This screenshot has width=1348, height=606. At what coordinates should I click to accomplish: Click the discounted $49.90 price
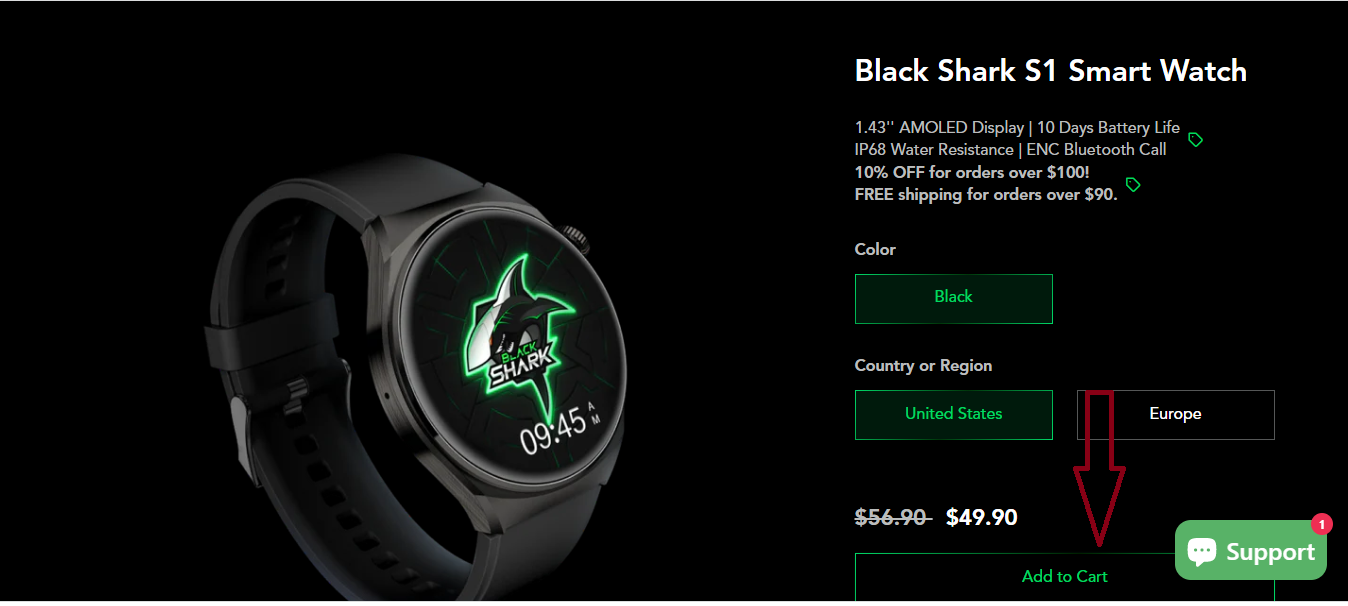(x=982, y=517)
